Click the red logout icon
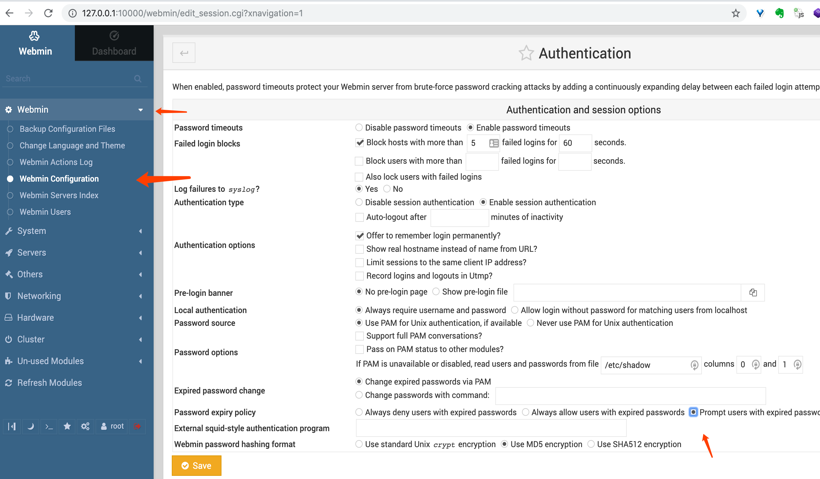The width and height of the screenshot is (820, 479). click(x=137, y=426)
